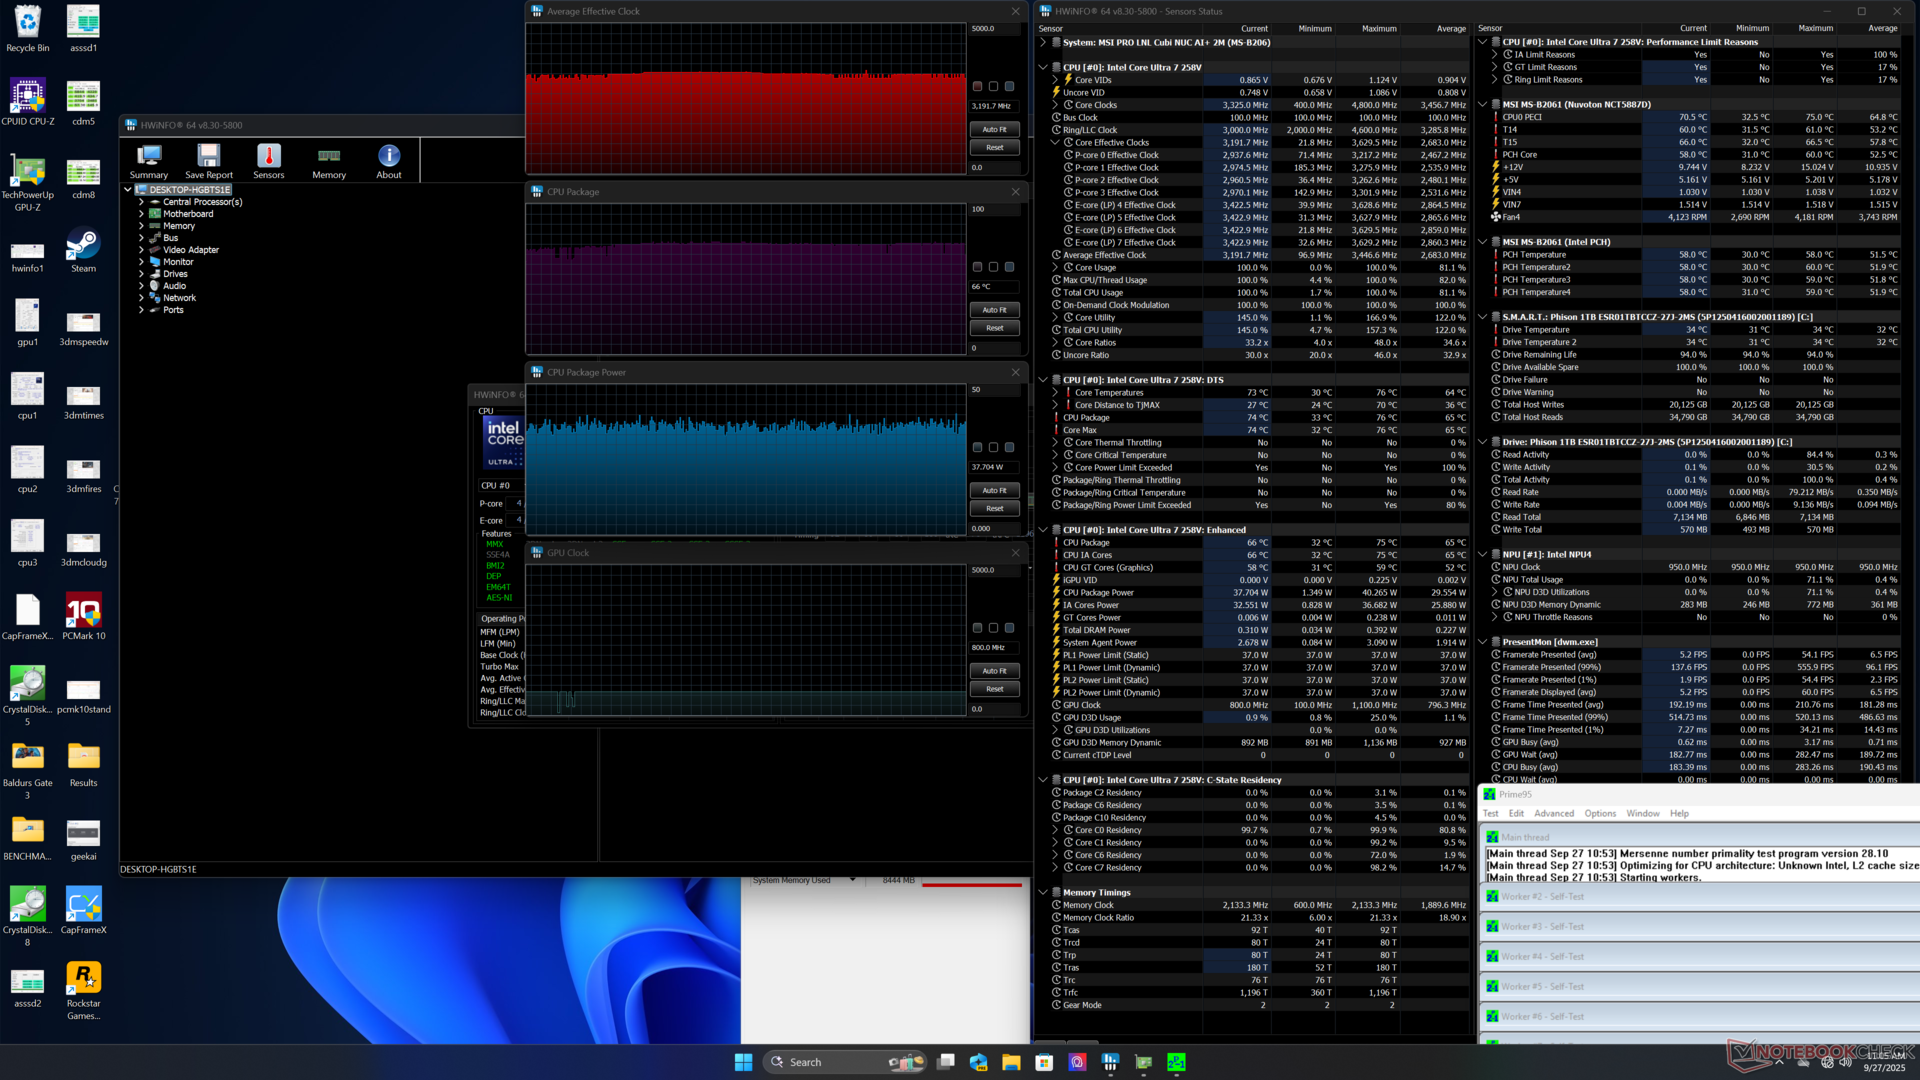Select Network in the HWiNFO device tree
Screen dimensions: 1920x1080
179,298
